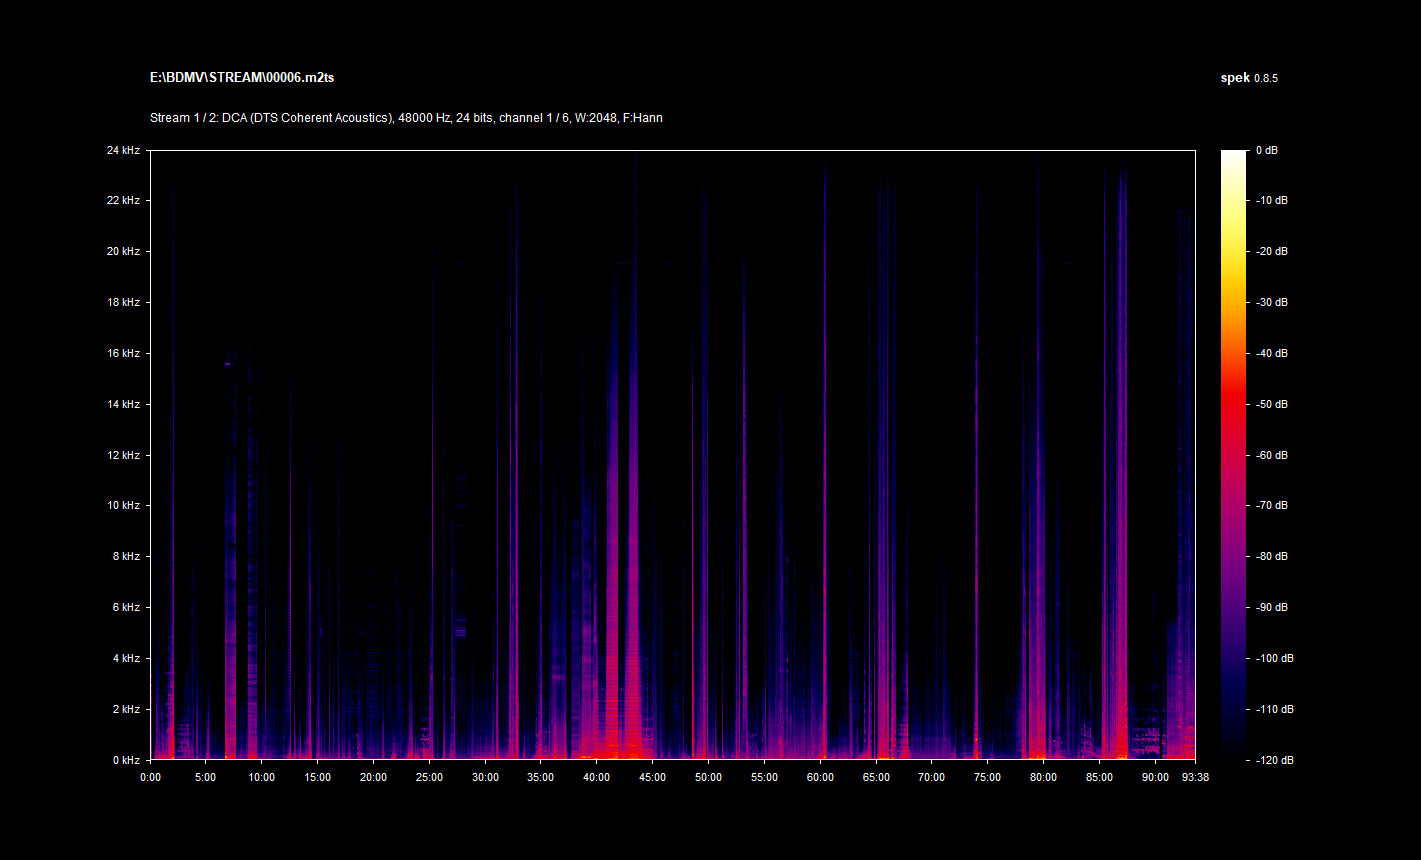Select the DCA stream info text line
This screenshot has width=1421, height=860.
406,118
